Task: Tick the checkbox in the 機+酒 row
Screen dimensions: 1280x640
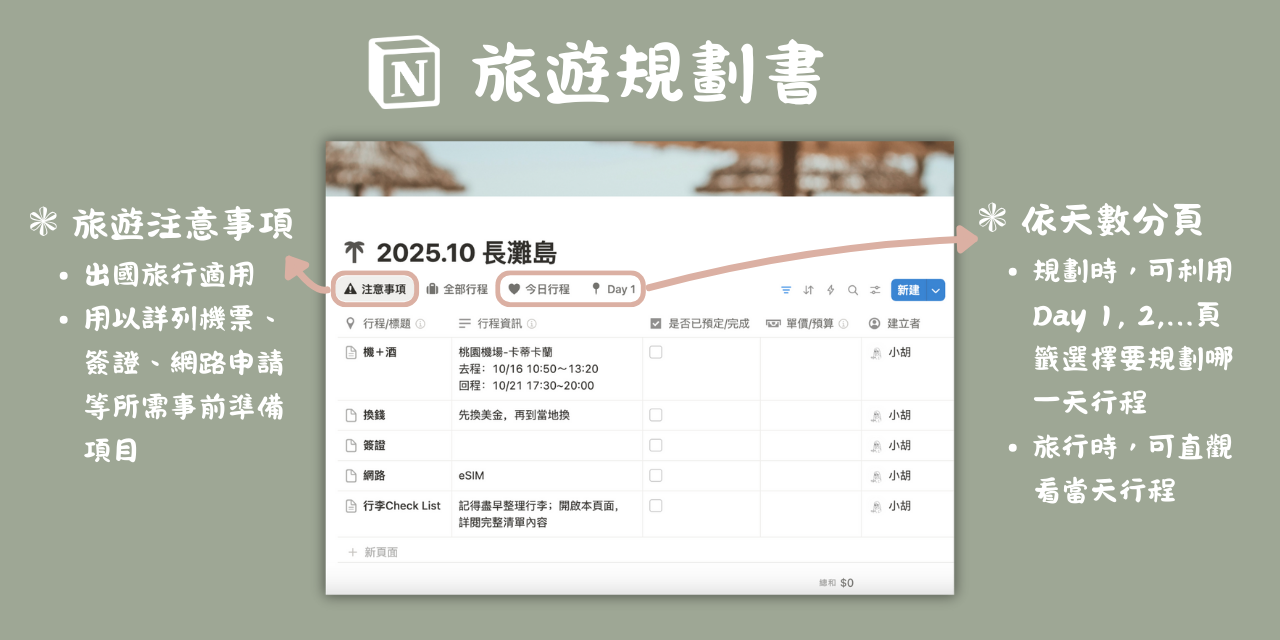Action: point(656,352)
